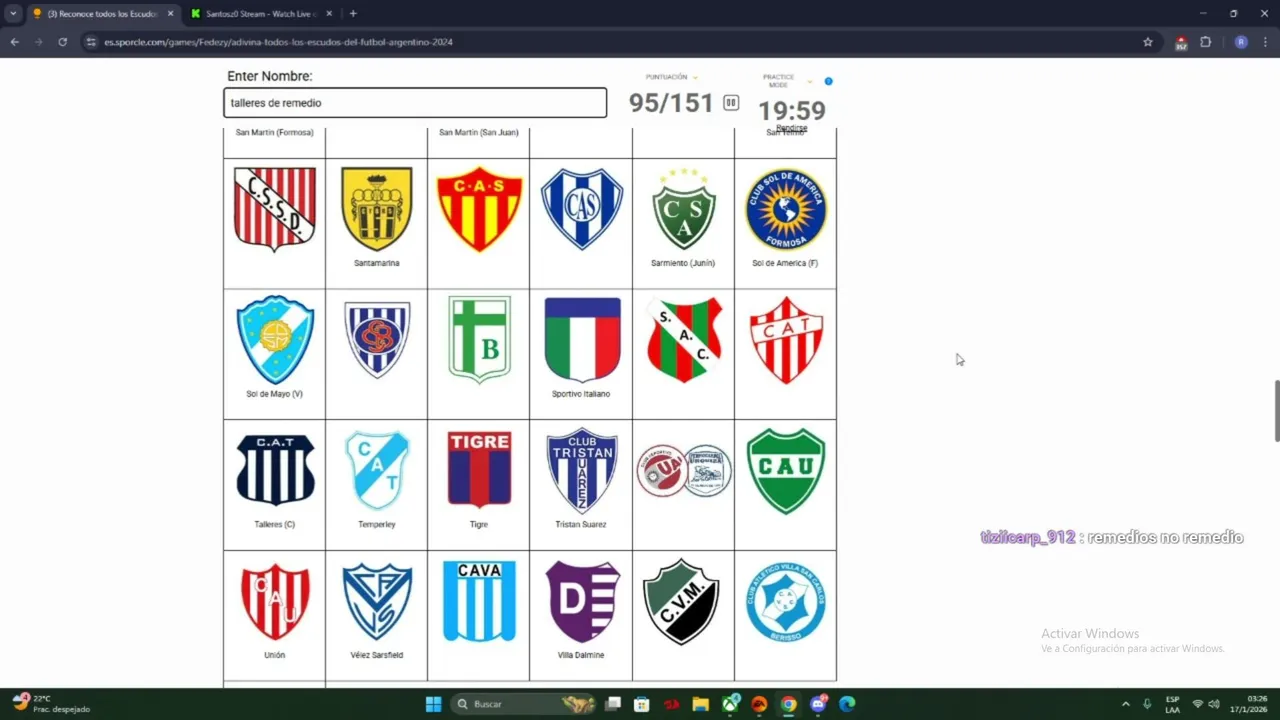Click the 'Talleres (C)' caption
This screenshot has width=1280, height=720.
(x=275, y=524)
